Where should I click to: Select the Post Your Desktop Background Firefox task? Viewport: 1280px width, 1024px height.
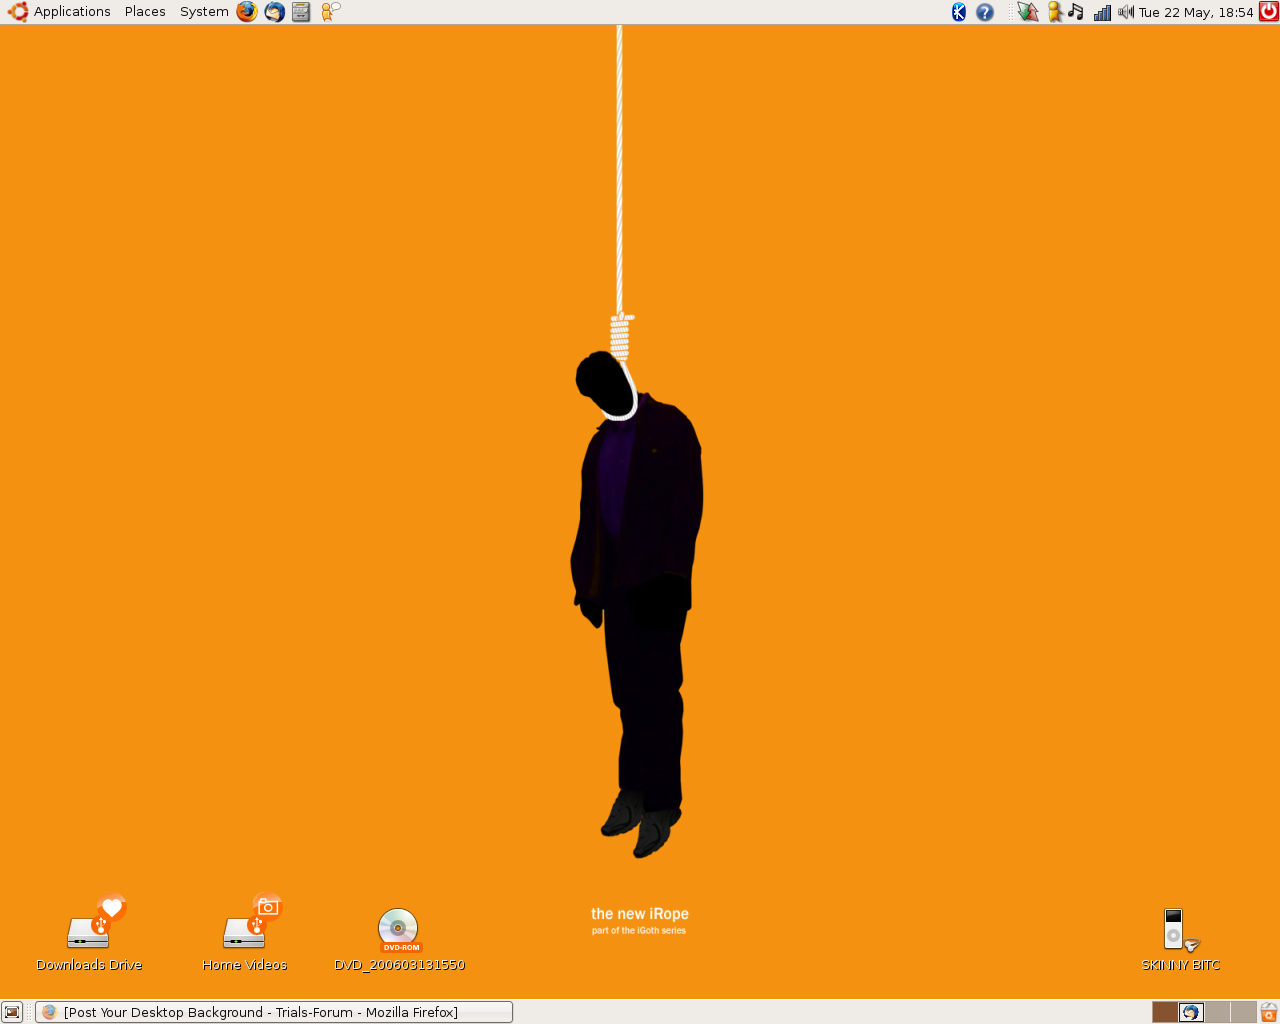(x=274, y=1012)
